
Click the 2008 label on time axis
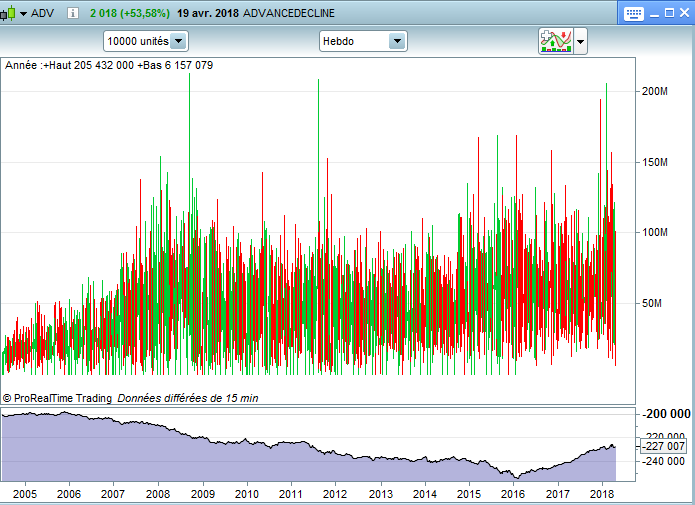coord(158,494)
